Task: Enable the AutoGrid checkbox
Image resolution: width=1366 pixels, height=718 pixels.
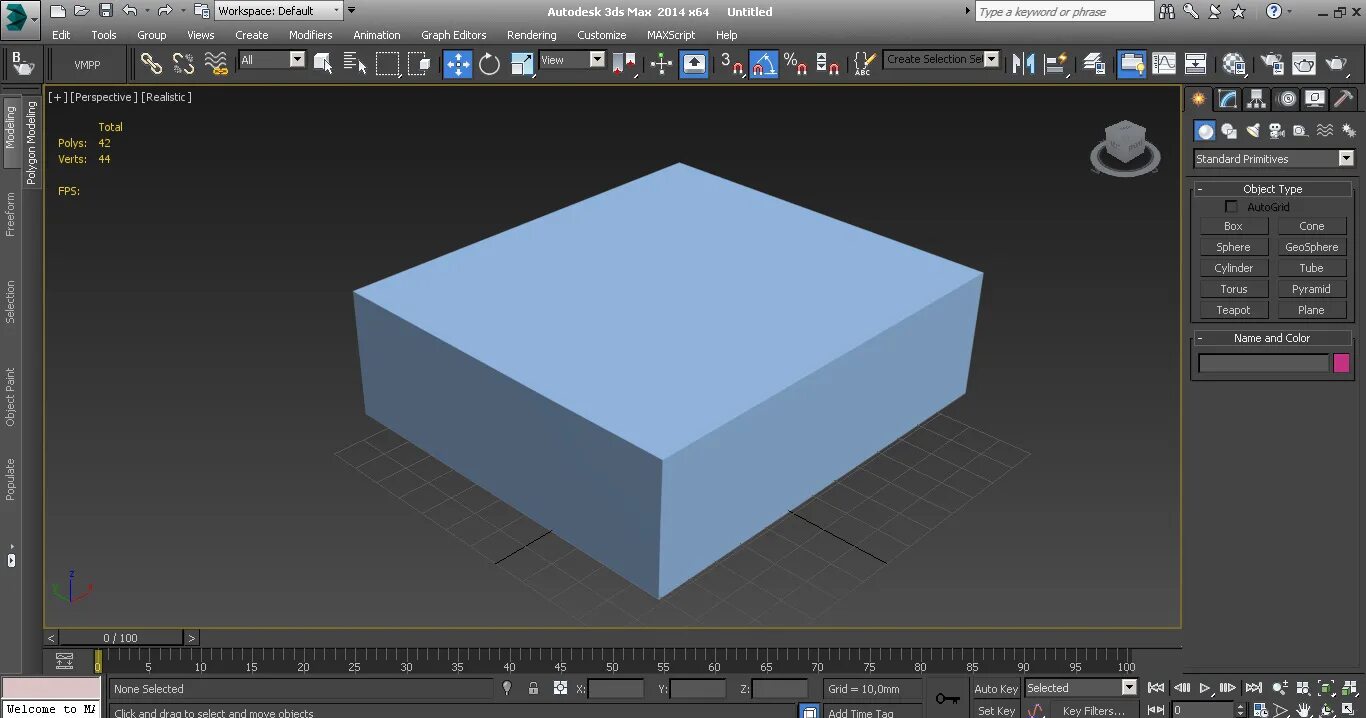Action: (1231, 207)
